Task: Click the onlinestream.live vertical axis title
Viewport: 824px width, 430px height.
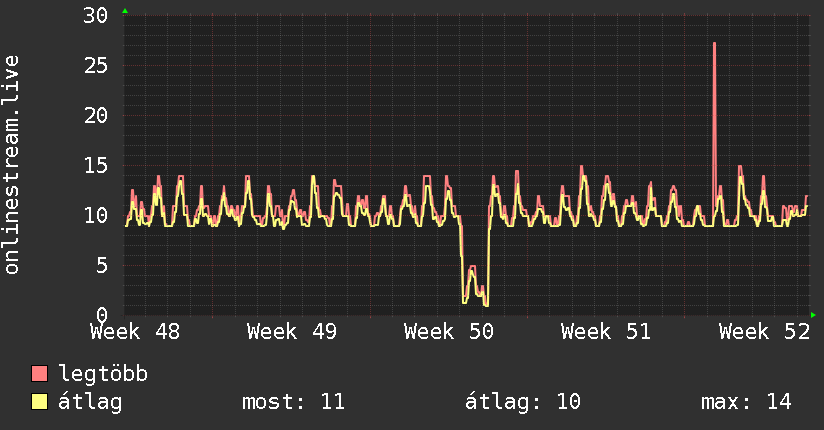Action: pyautogui.click(x=11, y=165)
